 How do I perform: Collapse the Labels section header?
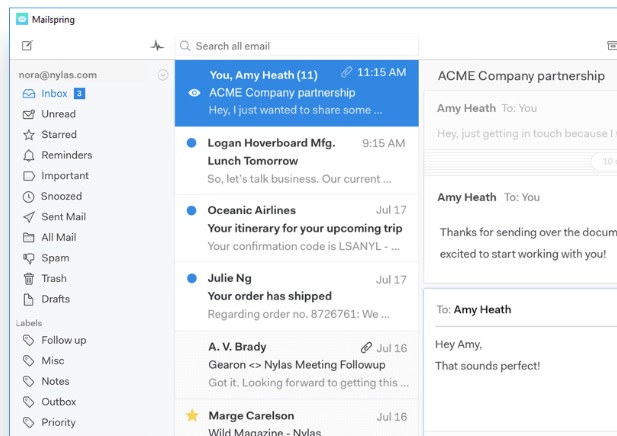point(29,323)
